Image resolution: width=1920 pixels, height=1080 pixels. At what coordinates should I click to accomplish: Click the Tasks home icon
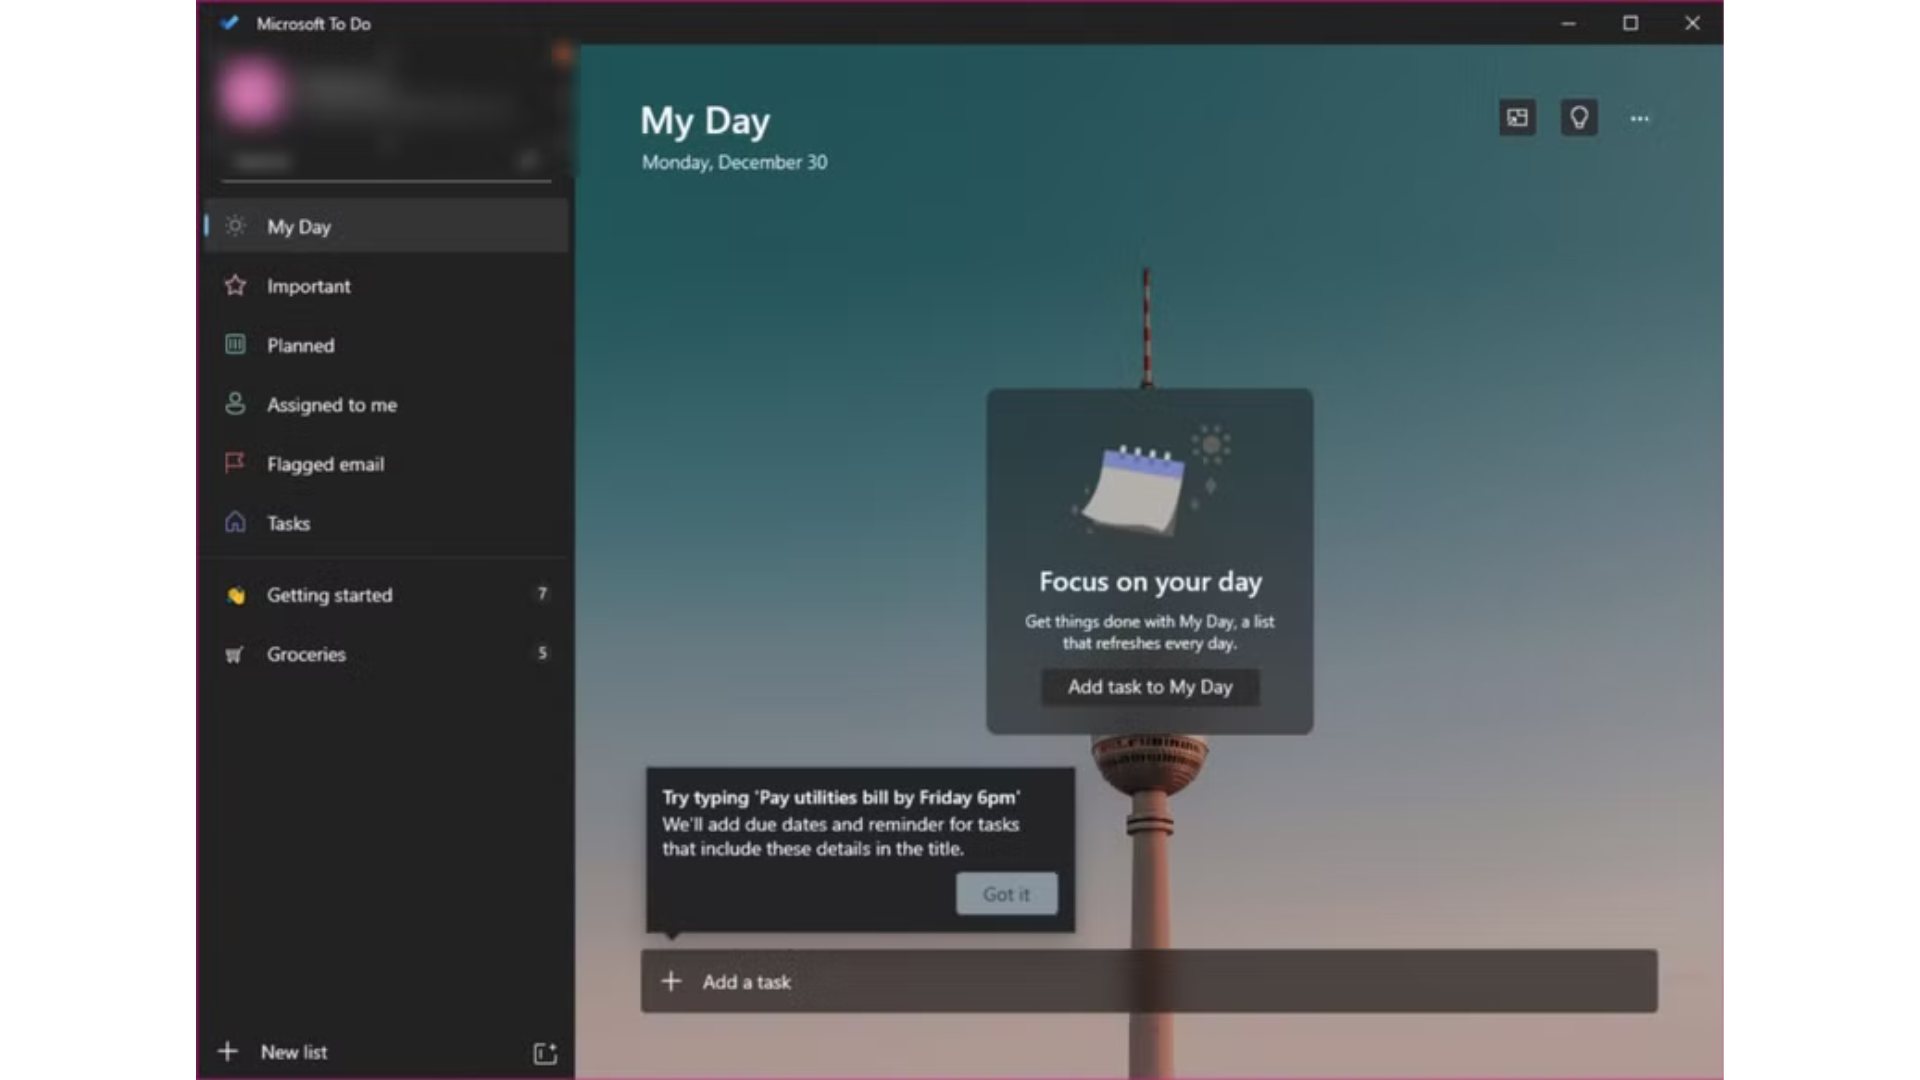coord(235,522)
